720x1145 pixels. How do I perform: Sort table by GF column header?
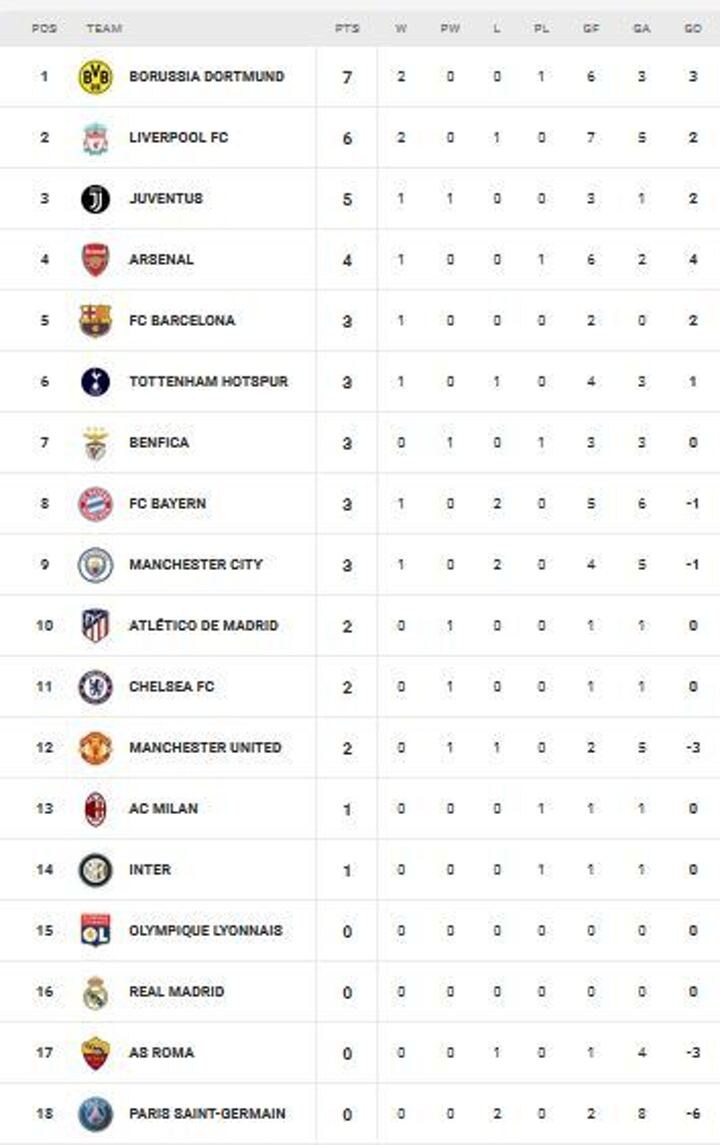pyautogui.click(x=591, y=29)
